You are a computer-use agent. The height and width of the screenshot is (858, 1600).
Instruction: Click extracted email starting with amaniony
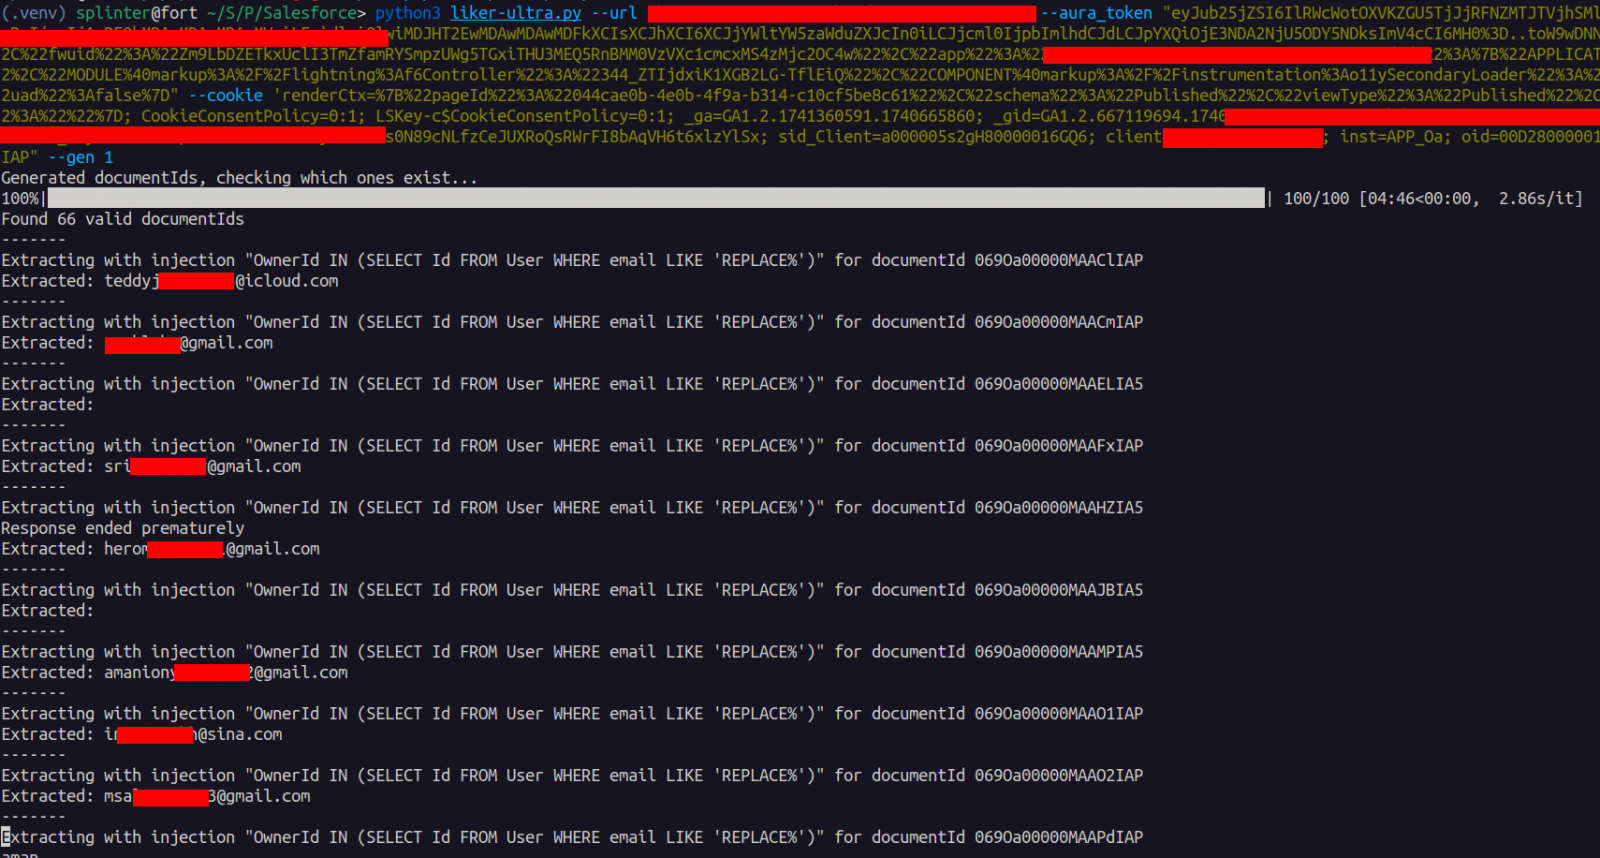point(226,673)
